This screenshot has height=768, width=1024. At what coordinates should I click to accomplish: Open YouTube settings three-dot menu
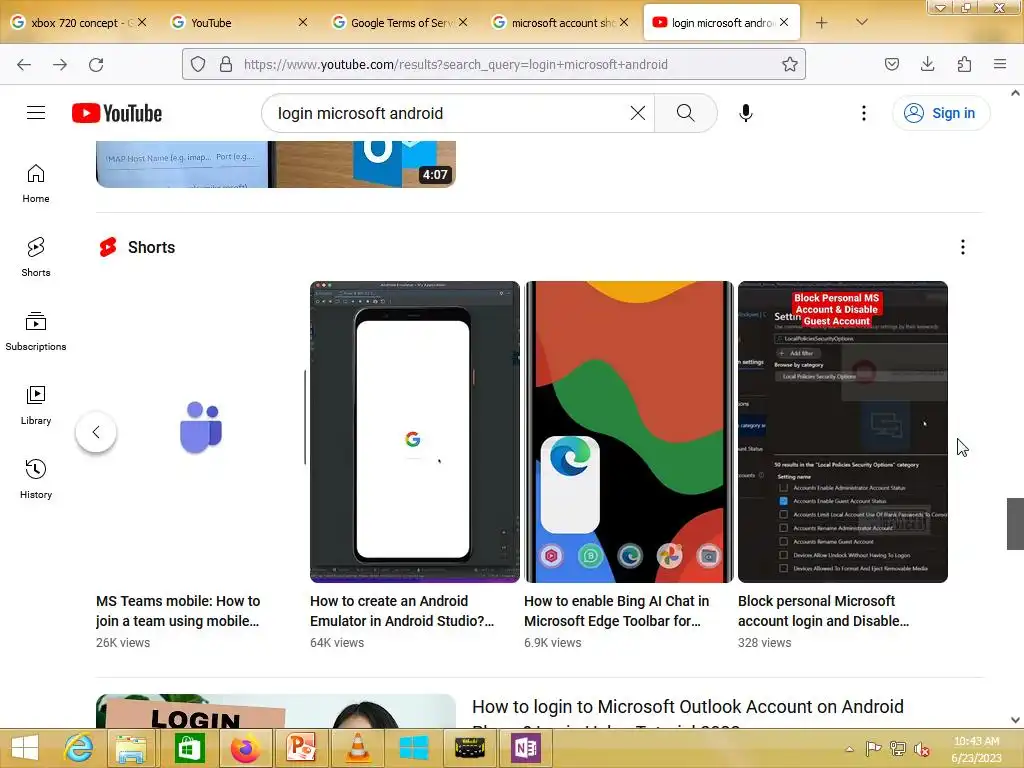pyautogui.click(x=864, y=113)
